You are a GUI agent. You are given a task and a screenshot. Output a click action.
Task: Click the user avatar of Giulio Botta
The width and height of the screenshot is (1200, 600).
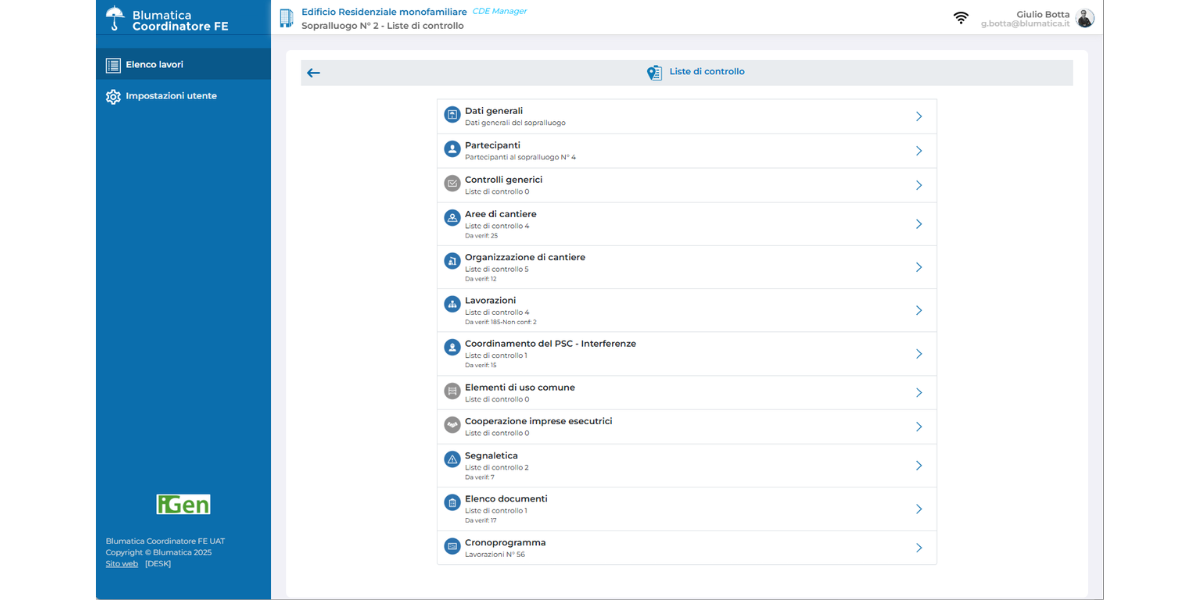coord(1085,18)
